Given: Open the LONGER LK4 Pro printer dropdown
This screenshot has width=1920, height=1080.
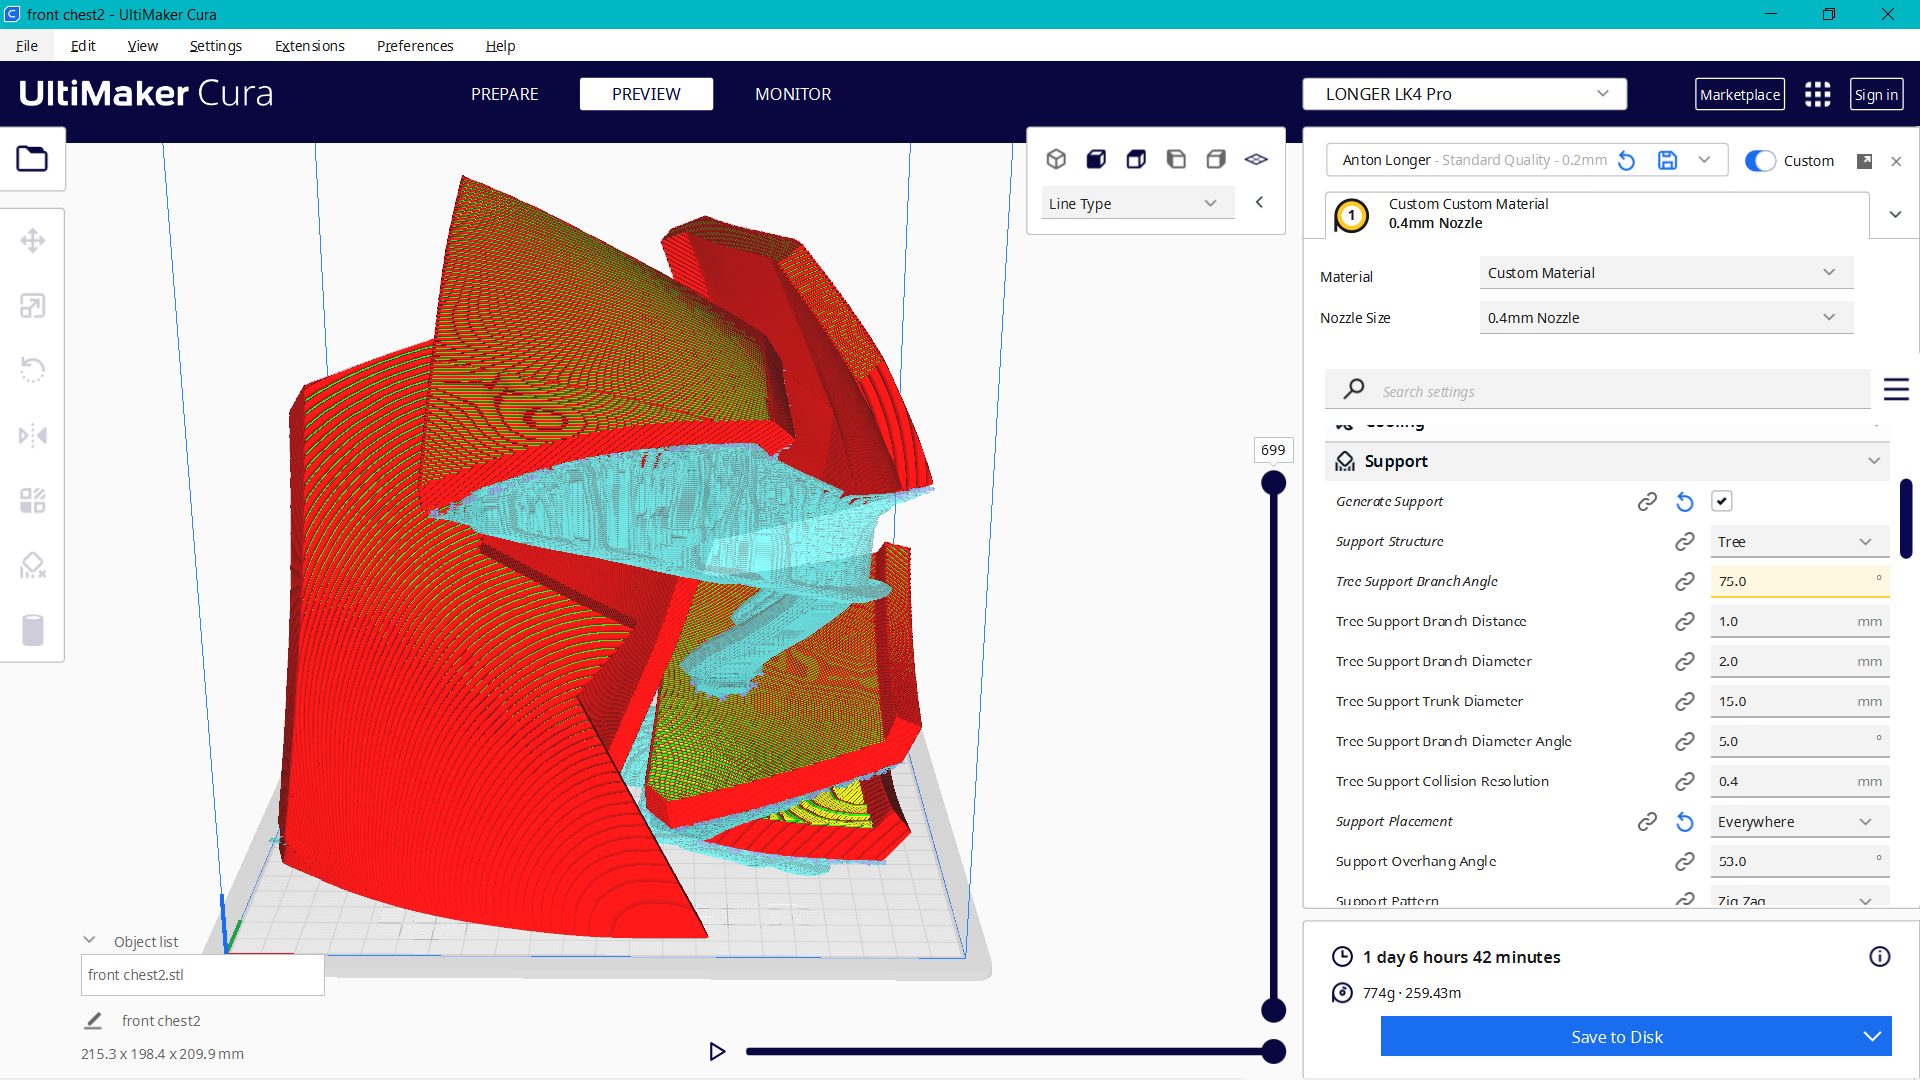Looking at the screenshot, I should pos(1463,93).
